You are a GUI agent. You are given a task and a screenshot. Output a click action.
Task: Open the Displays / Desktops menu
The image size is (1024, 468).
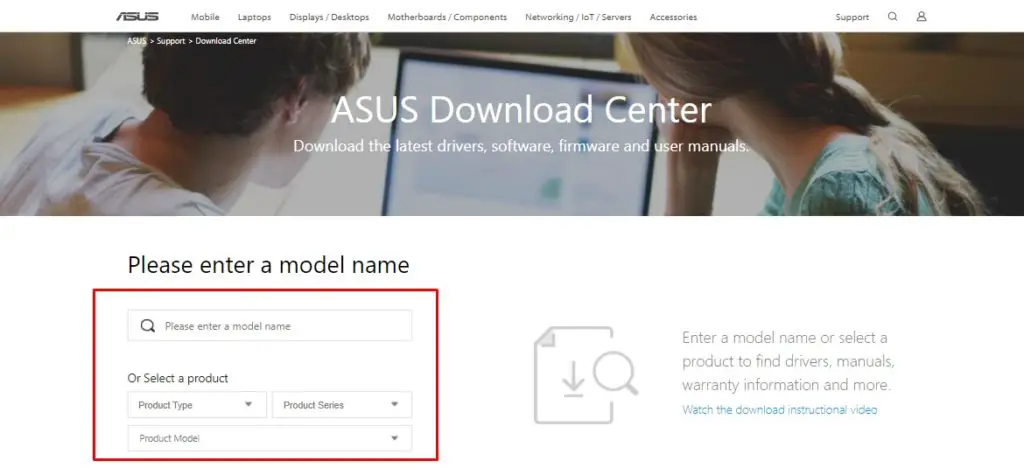click(x=329, y=17)
